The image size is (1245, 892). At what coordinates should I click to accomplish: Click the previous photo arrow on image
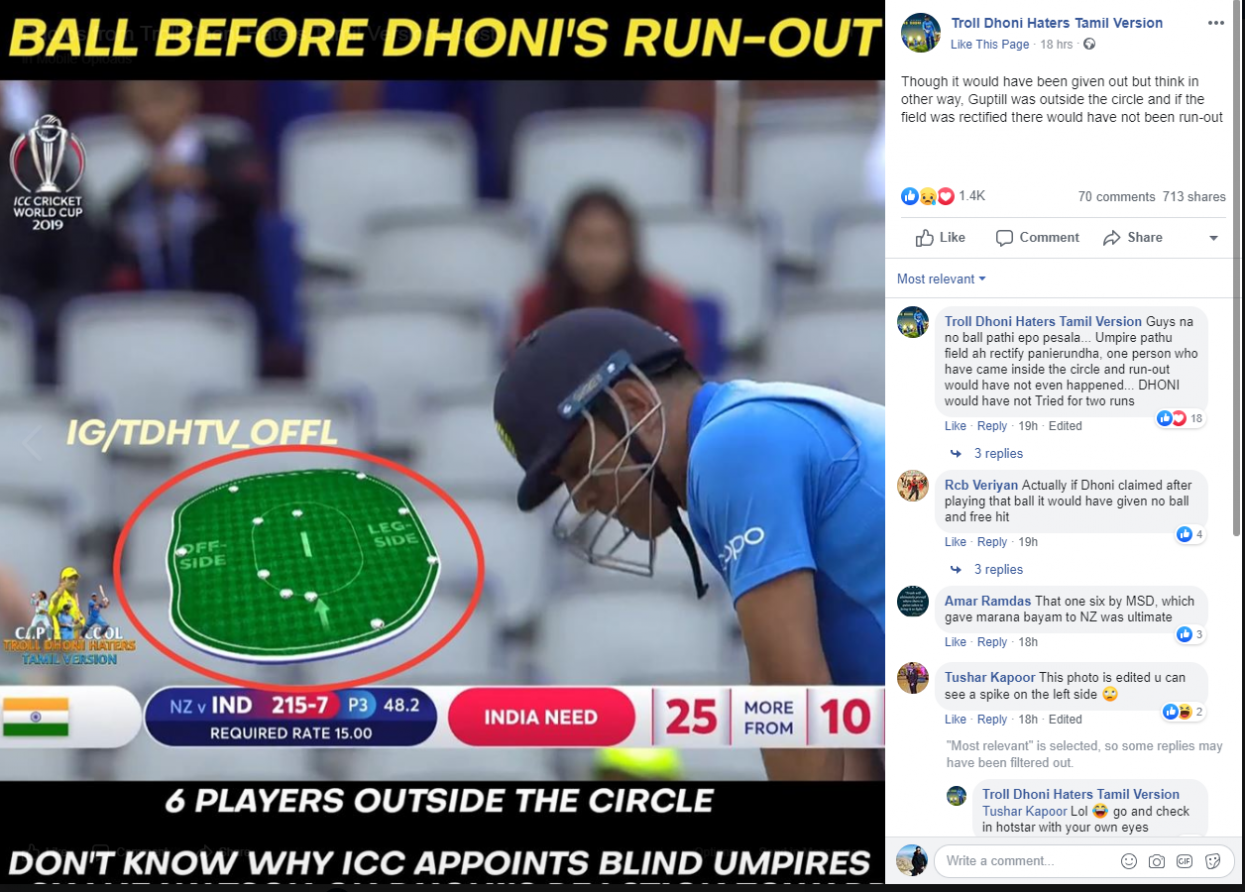32,442
